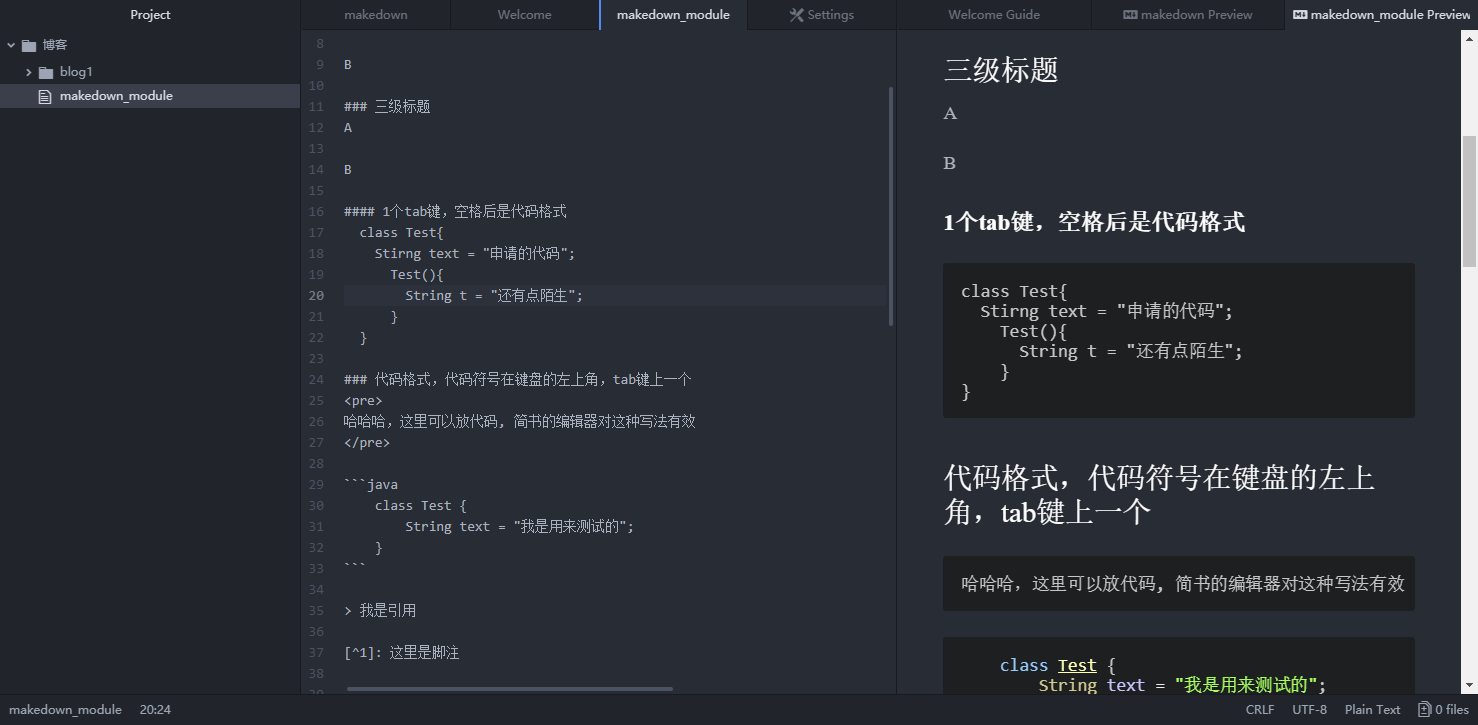Click the '代码格式' heading in preview

click(1159, 494)
